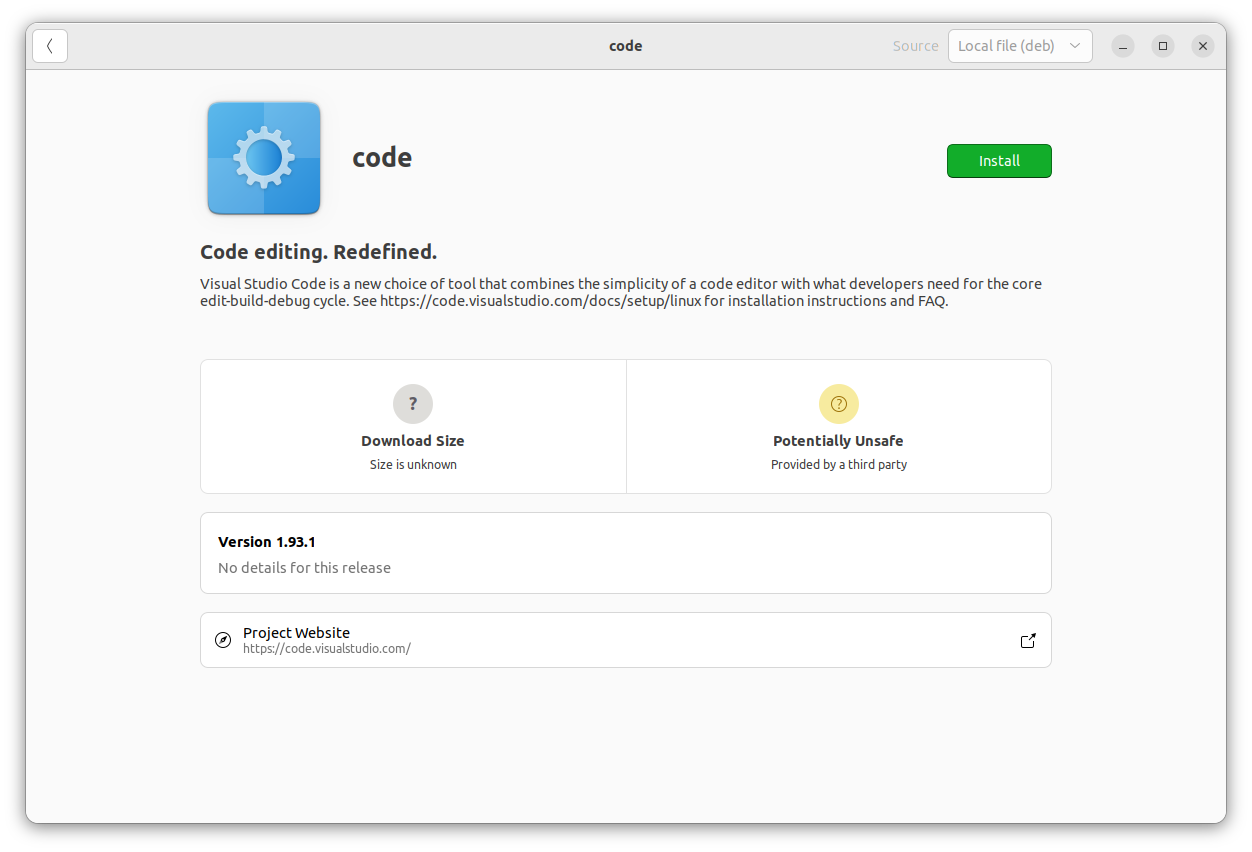Open the Source dropdown showing Local file (deb)

(x=1020, y=46)
